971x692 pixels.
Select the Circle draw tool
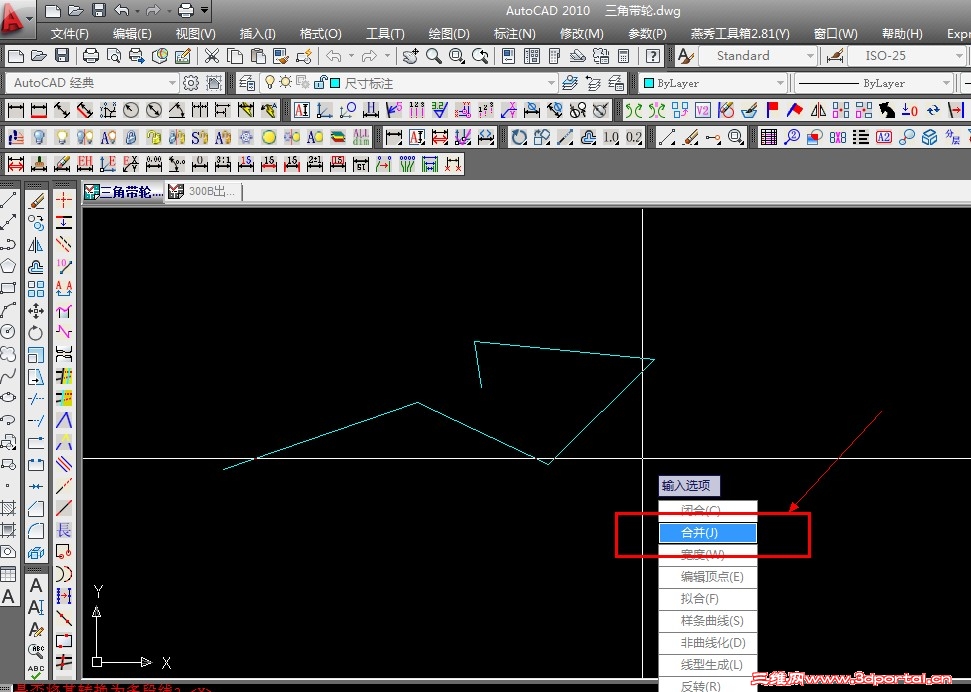pyautogui.click(x=8, y=332)
